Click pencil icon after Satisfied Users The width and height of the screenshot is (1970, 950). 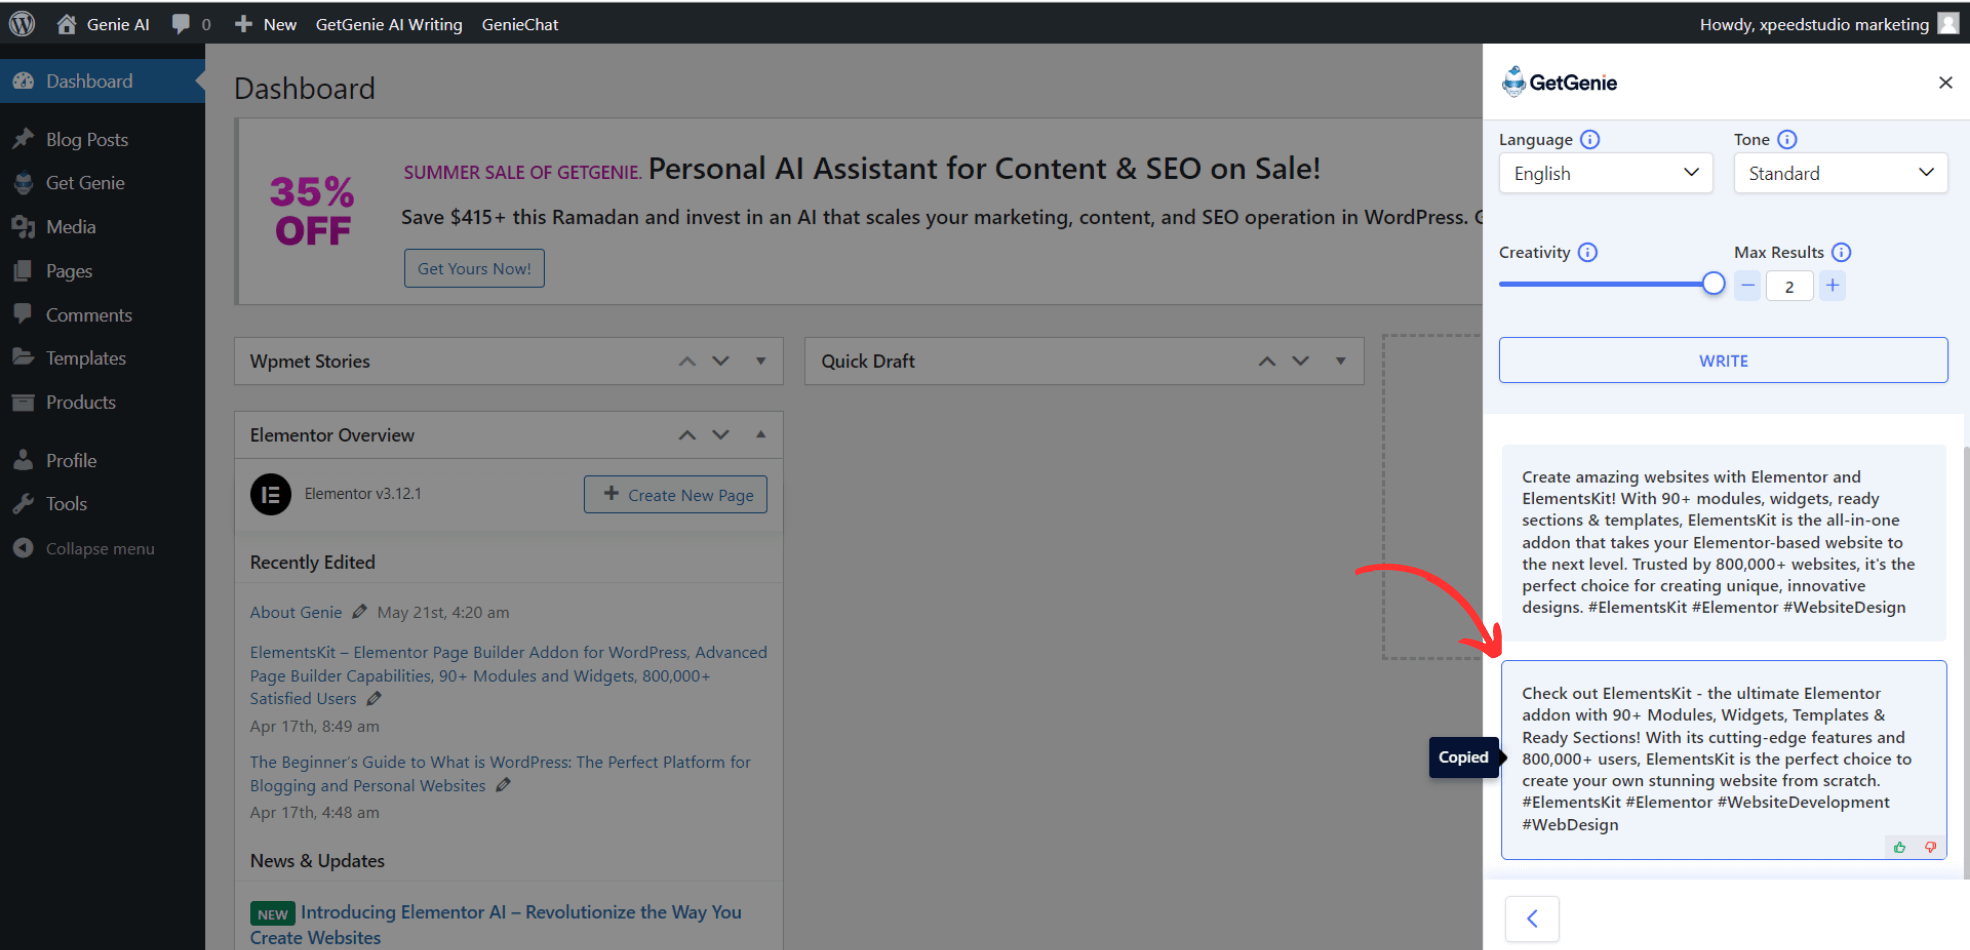tap(374, 699)
